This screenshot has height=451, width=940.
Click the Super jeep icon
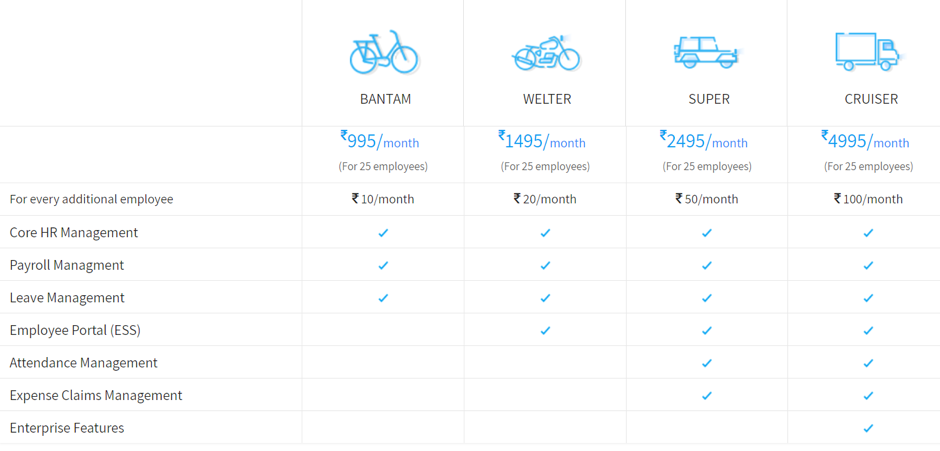tap(708, 52)
